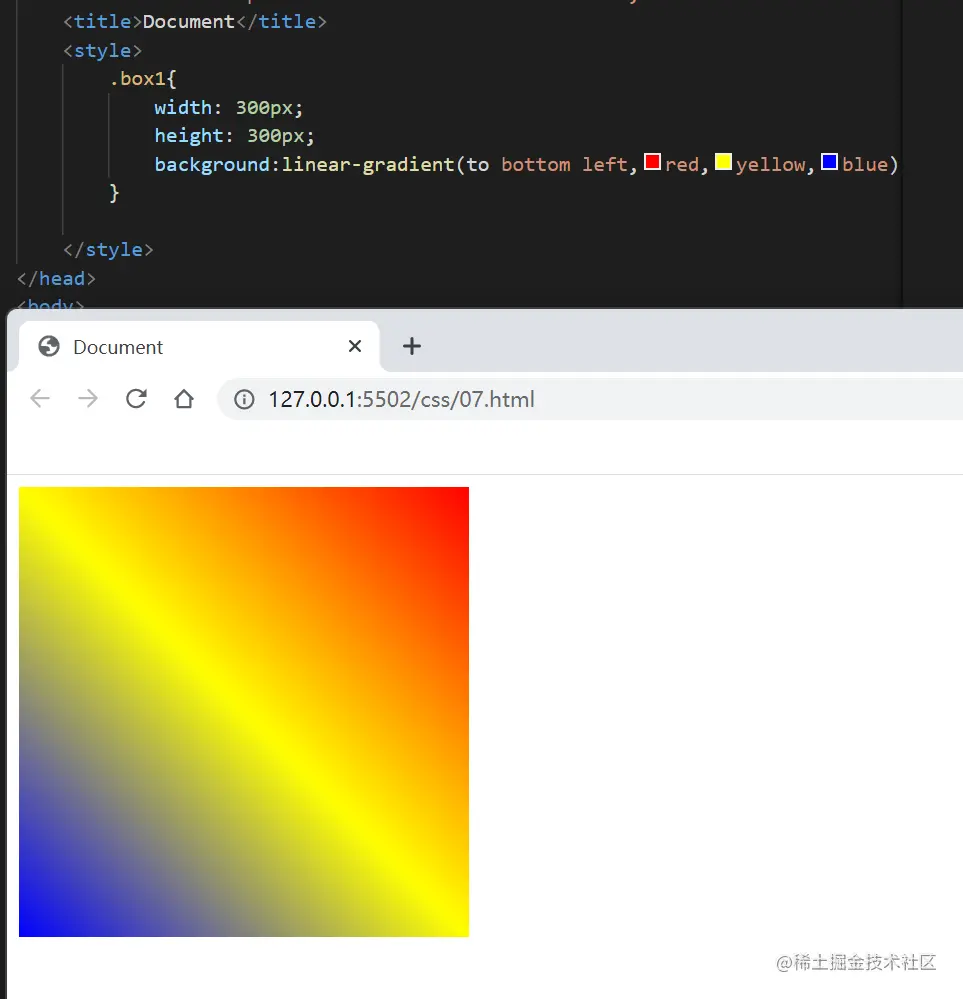Screen dimensions: 963x999
Task: Click the background property in code
Action: point(212,164)
